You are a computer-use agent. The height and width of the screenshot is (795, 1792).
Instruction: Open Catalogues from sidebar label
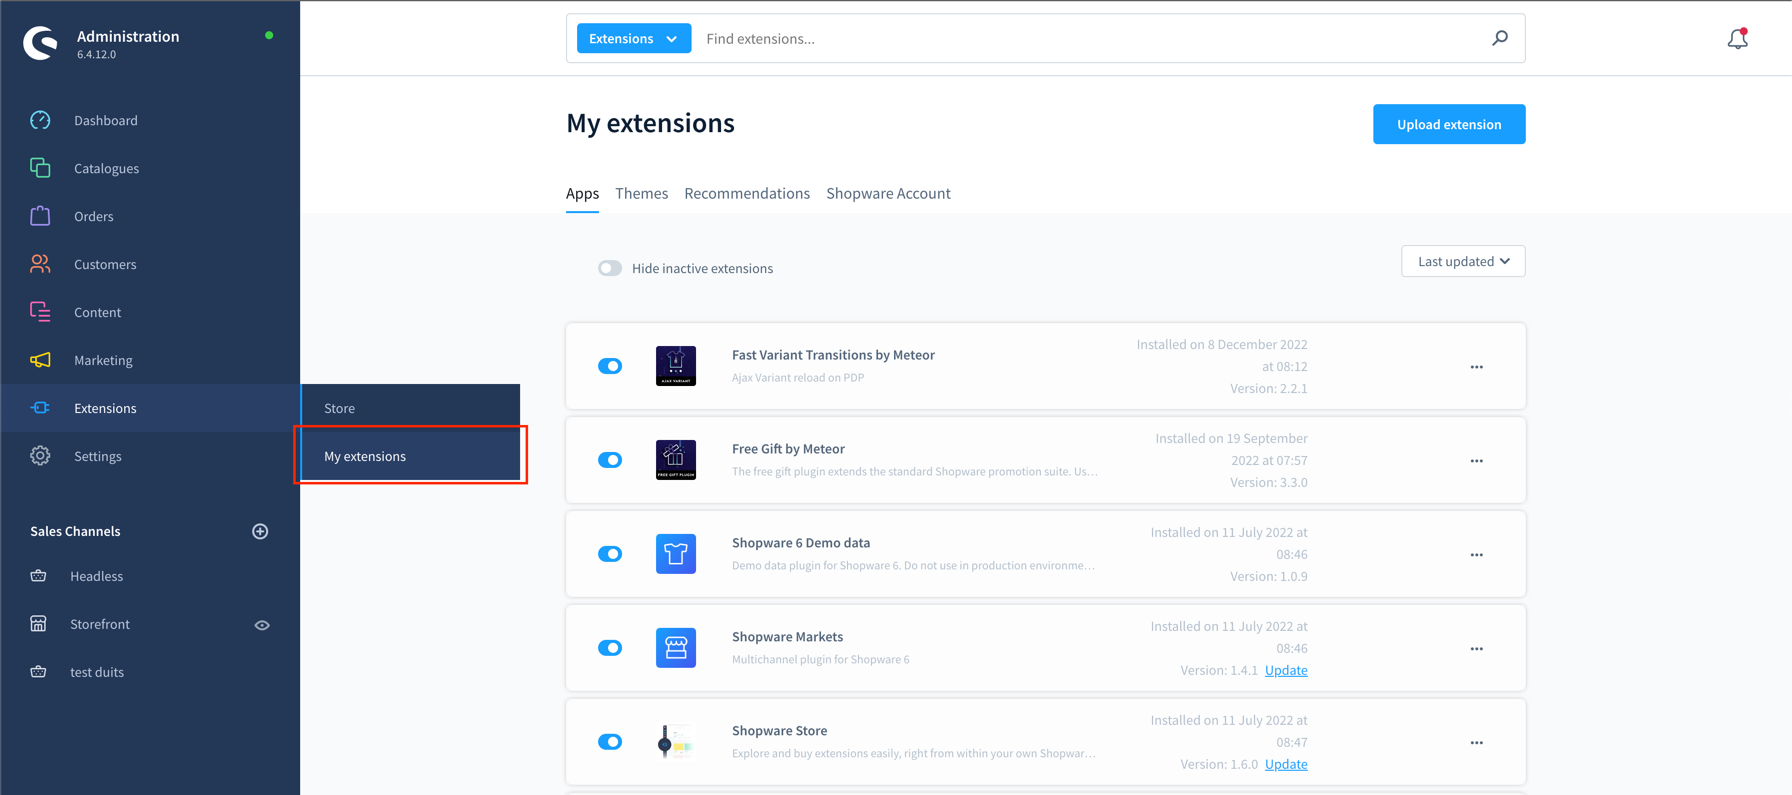pyautogui.click(x=106, y=168)
